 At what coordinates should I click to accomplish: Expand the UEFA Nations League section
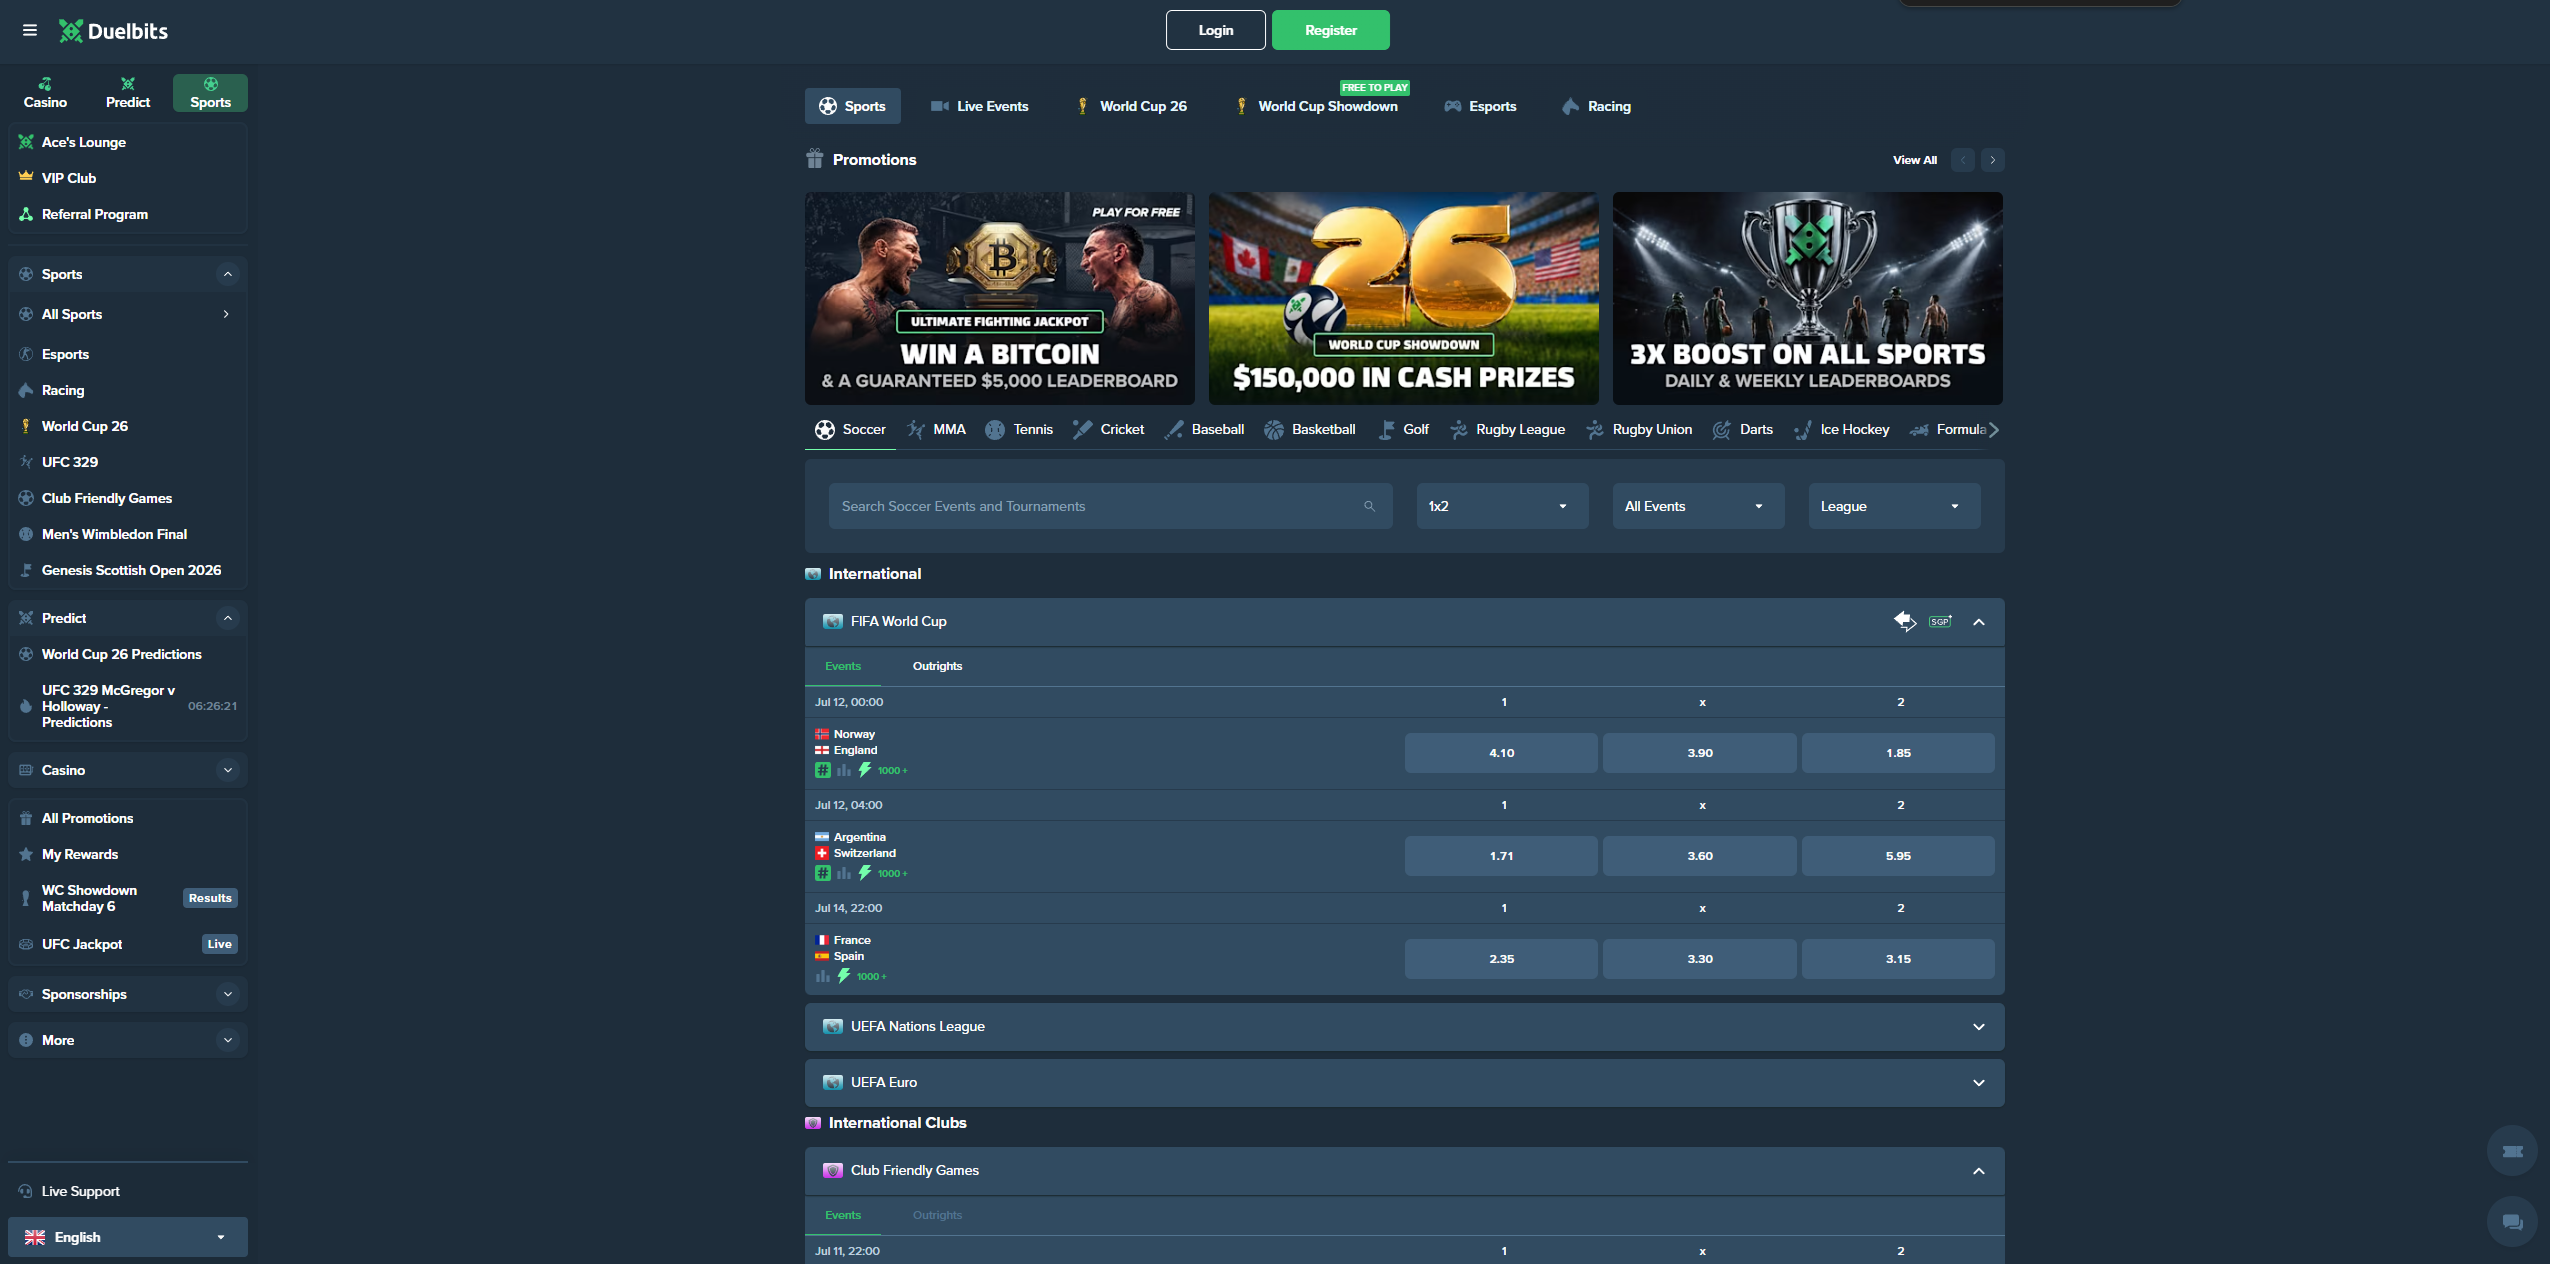tap(1404, 1027)
